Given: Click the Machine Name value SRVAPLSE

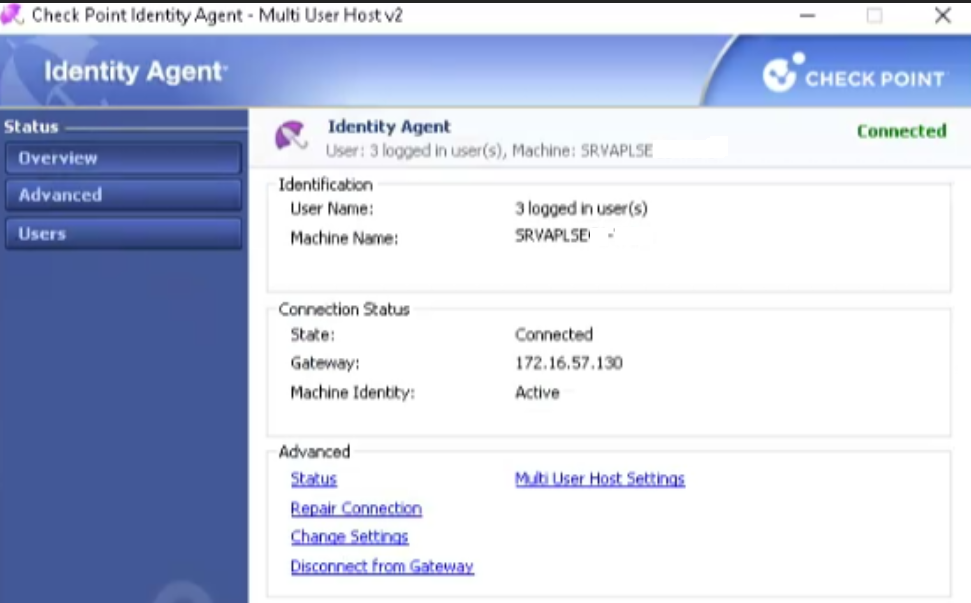Looking at the screenshot, I should point(552,236).
